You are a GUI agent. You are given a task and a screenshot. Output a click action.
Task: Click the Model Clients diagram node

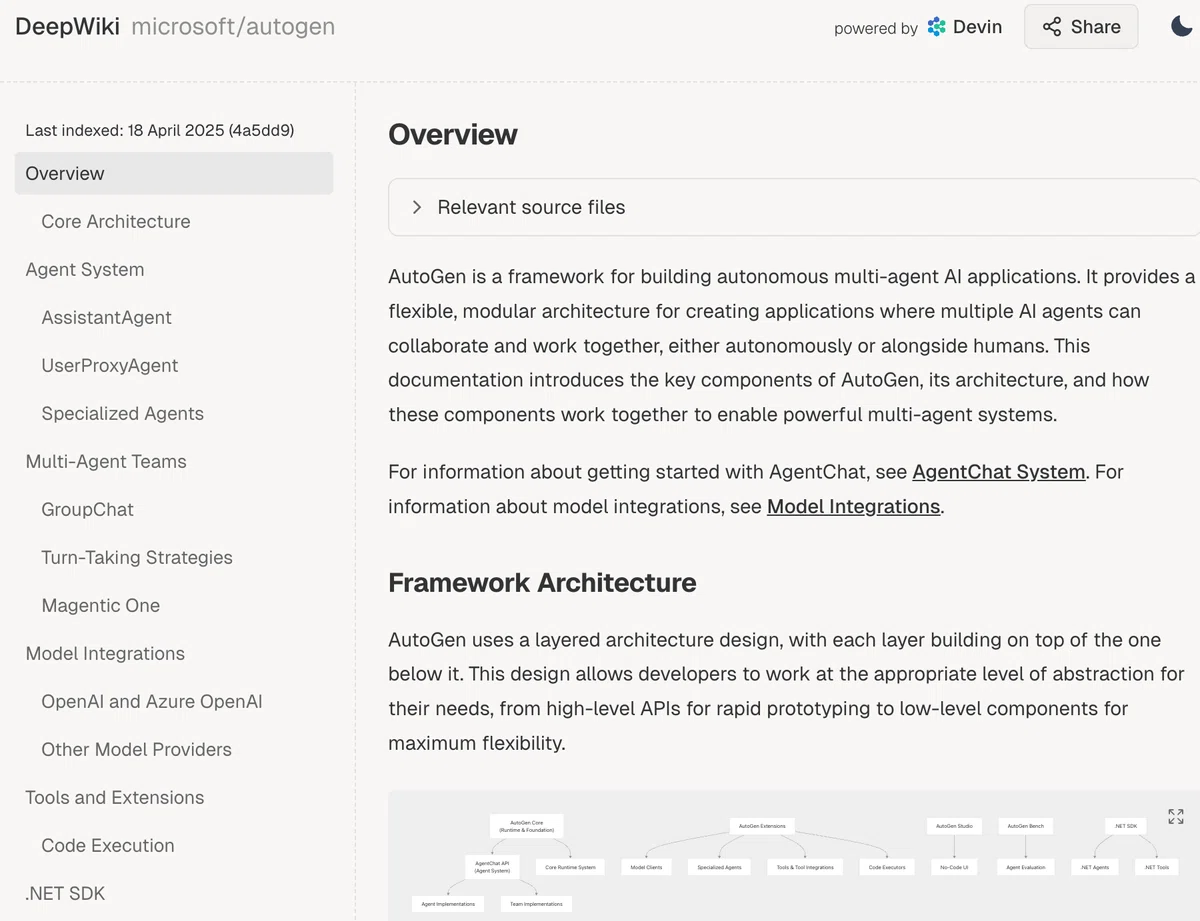tap(647, 867)
